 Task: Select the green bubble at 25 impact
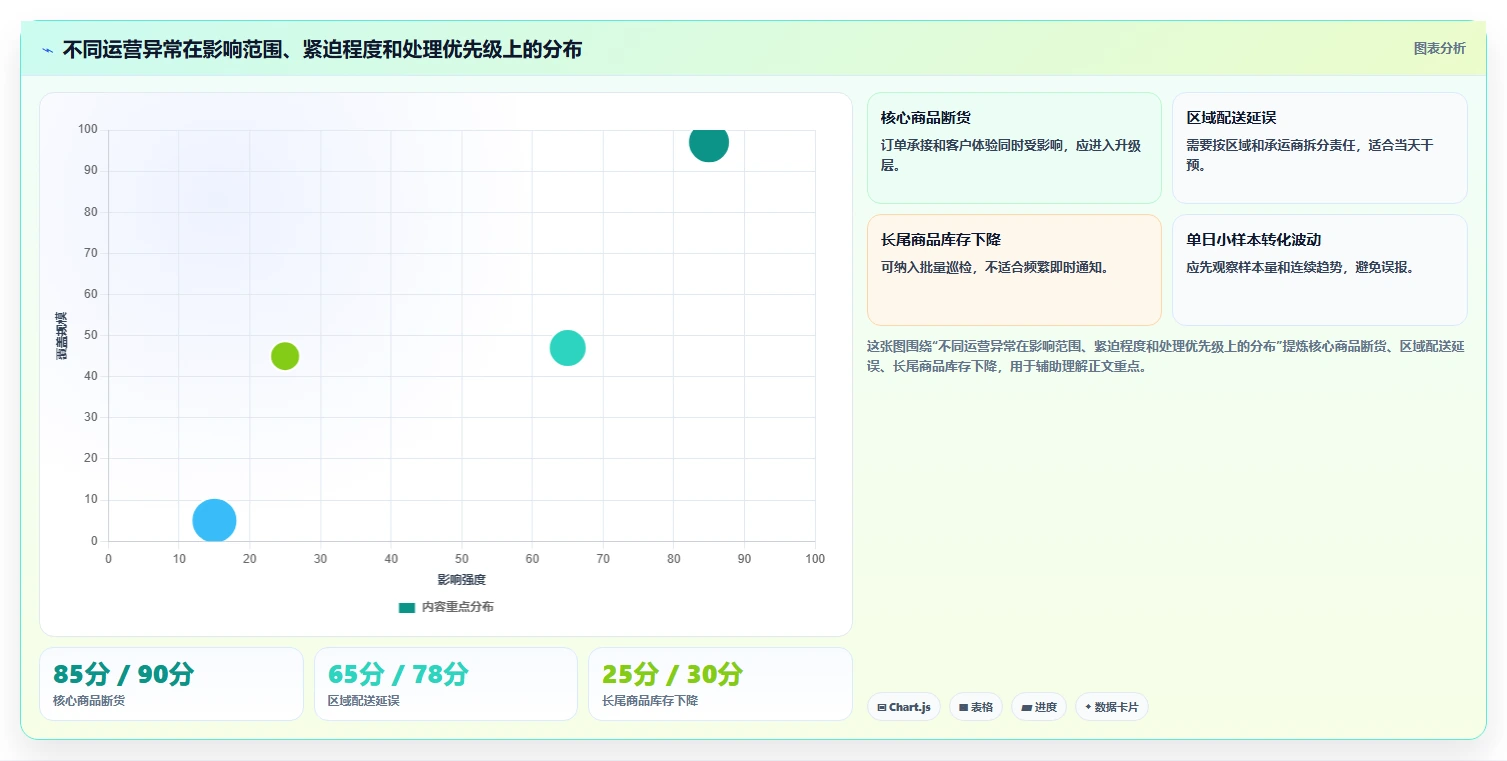tap(285, 356)
